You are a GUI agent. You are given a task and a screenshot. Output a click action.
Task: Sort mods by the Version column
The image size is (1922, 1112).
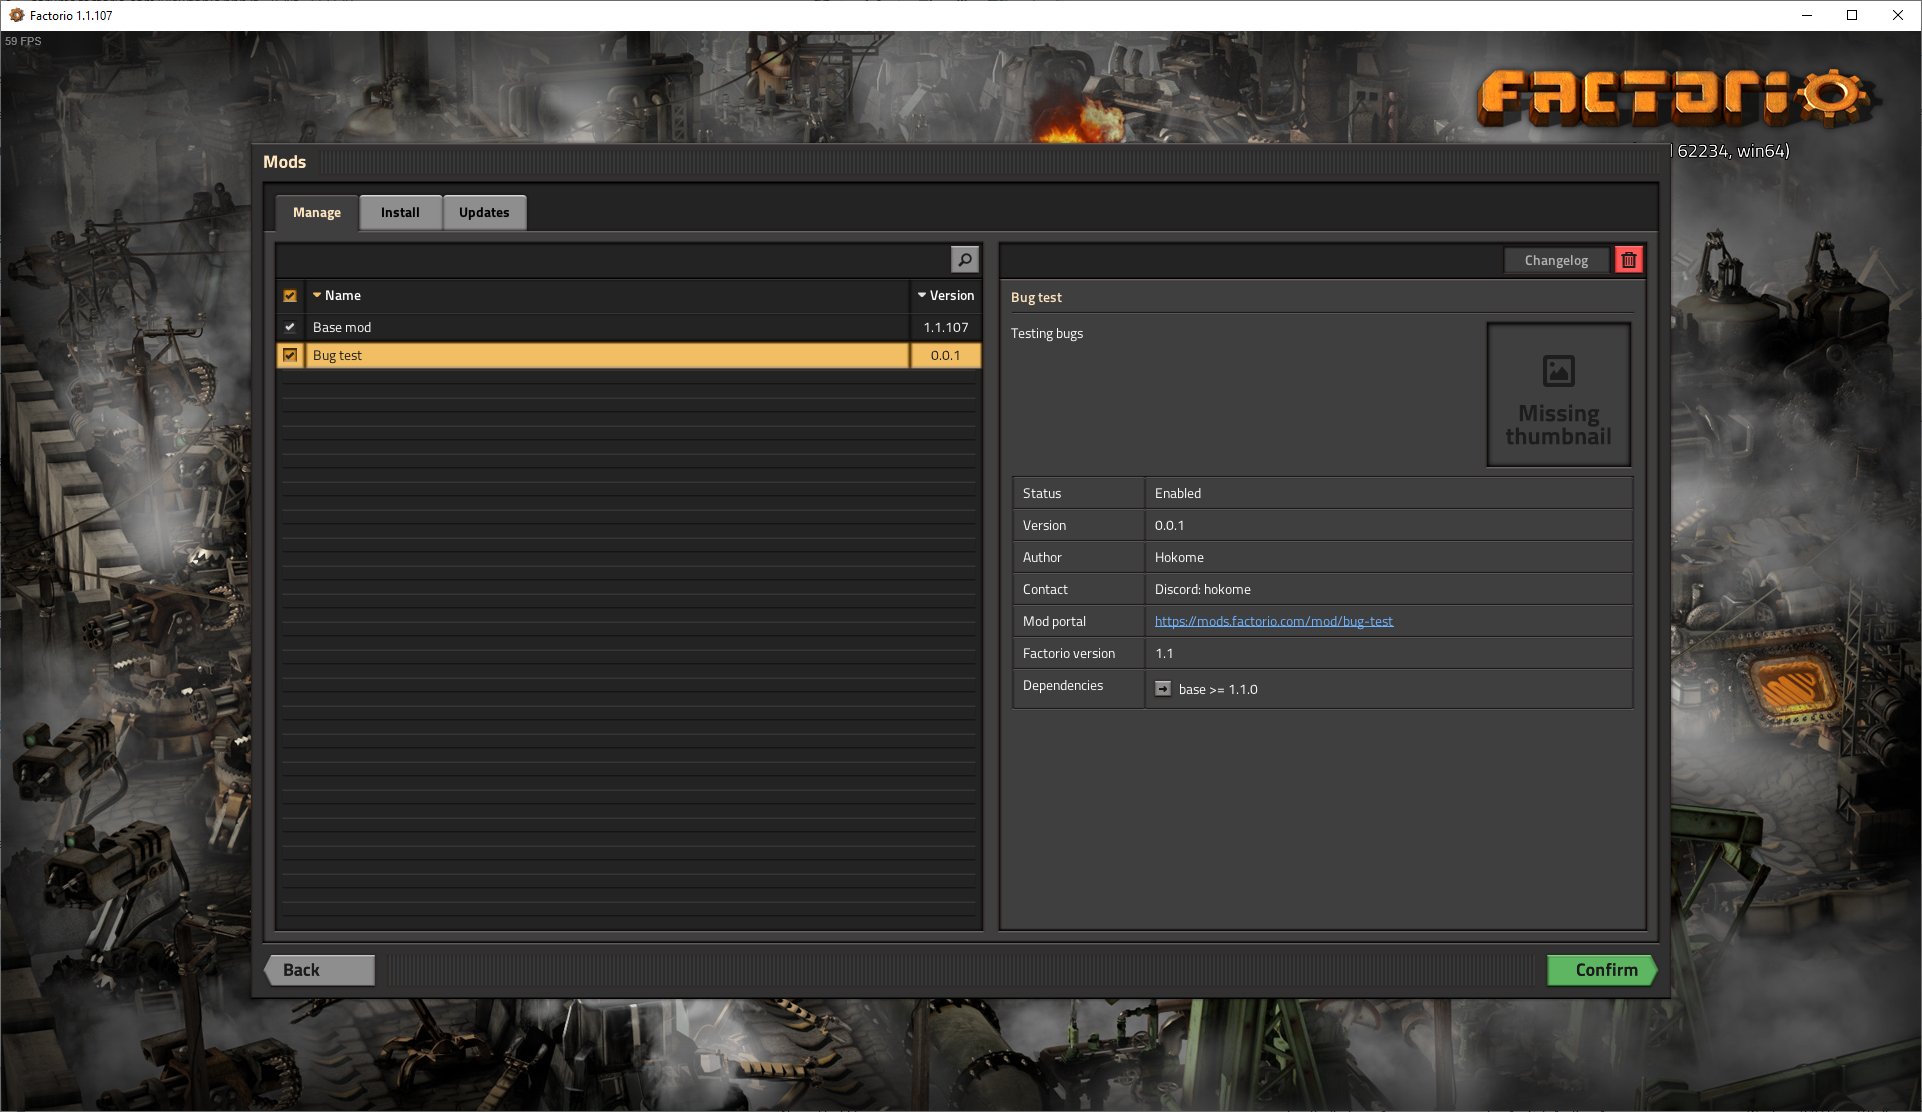click(945, 296)
